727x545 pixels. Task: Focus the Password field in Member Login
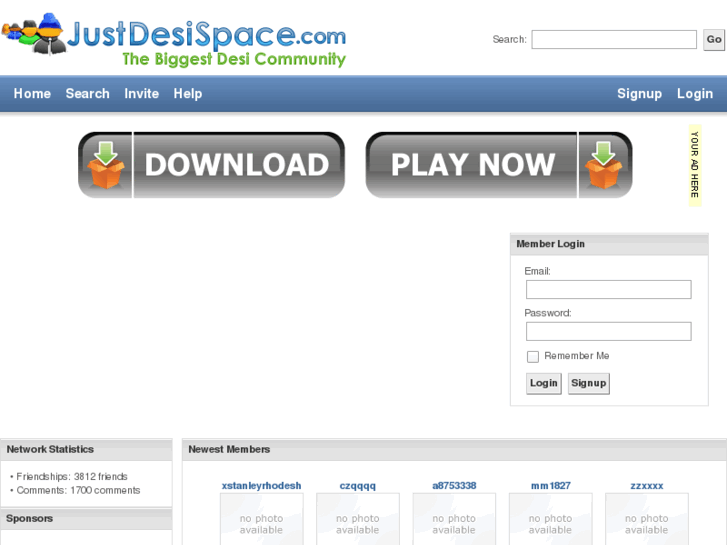pos(608,331)
